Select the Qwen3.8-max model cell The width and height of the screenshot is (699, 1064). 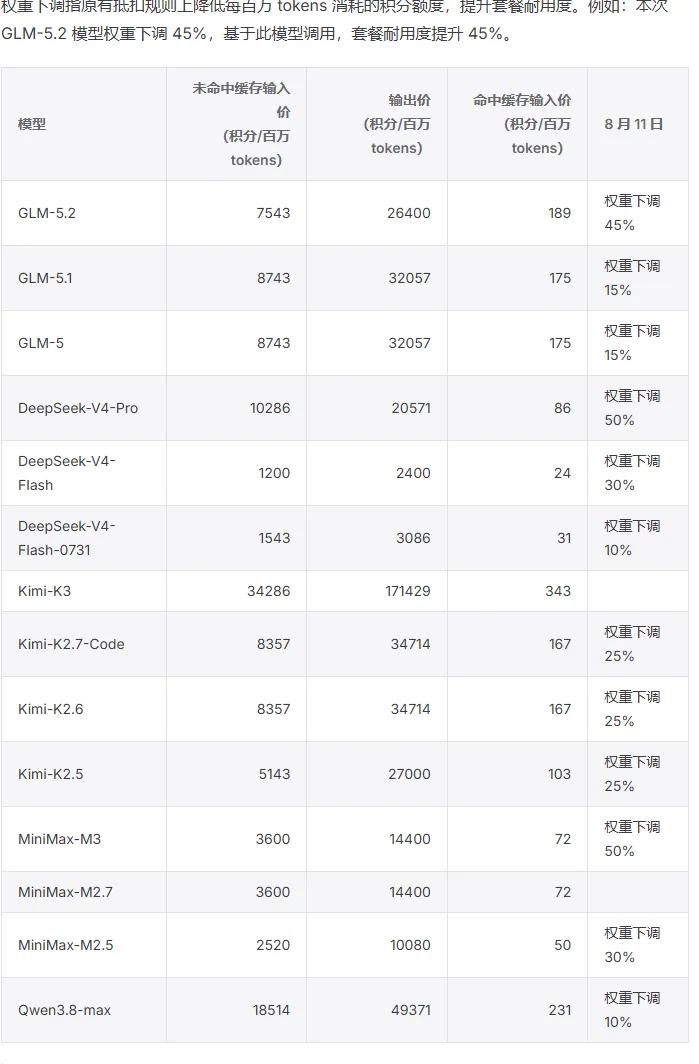point(83,1010)
